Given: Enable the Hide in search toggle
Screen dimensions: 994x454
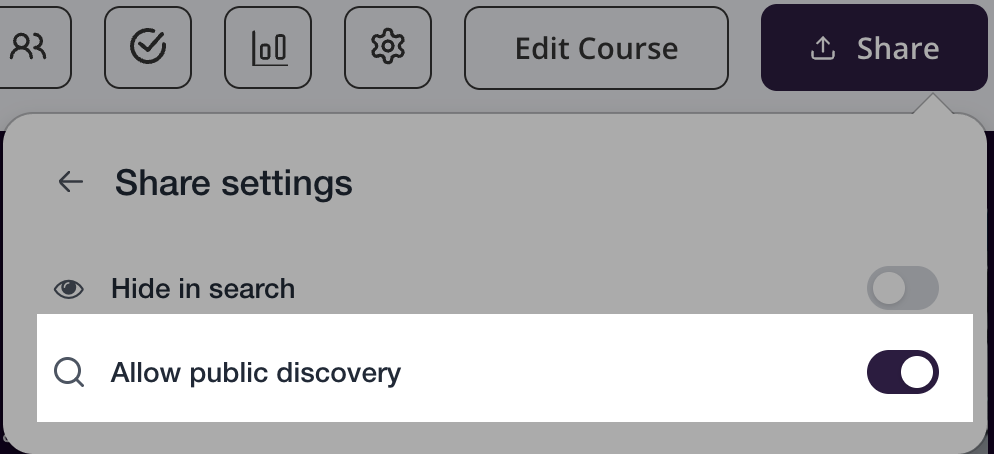Looking at the screenshot, I should point(902,289).
